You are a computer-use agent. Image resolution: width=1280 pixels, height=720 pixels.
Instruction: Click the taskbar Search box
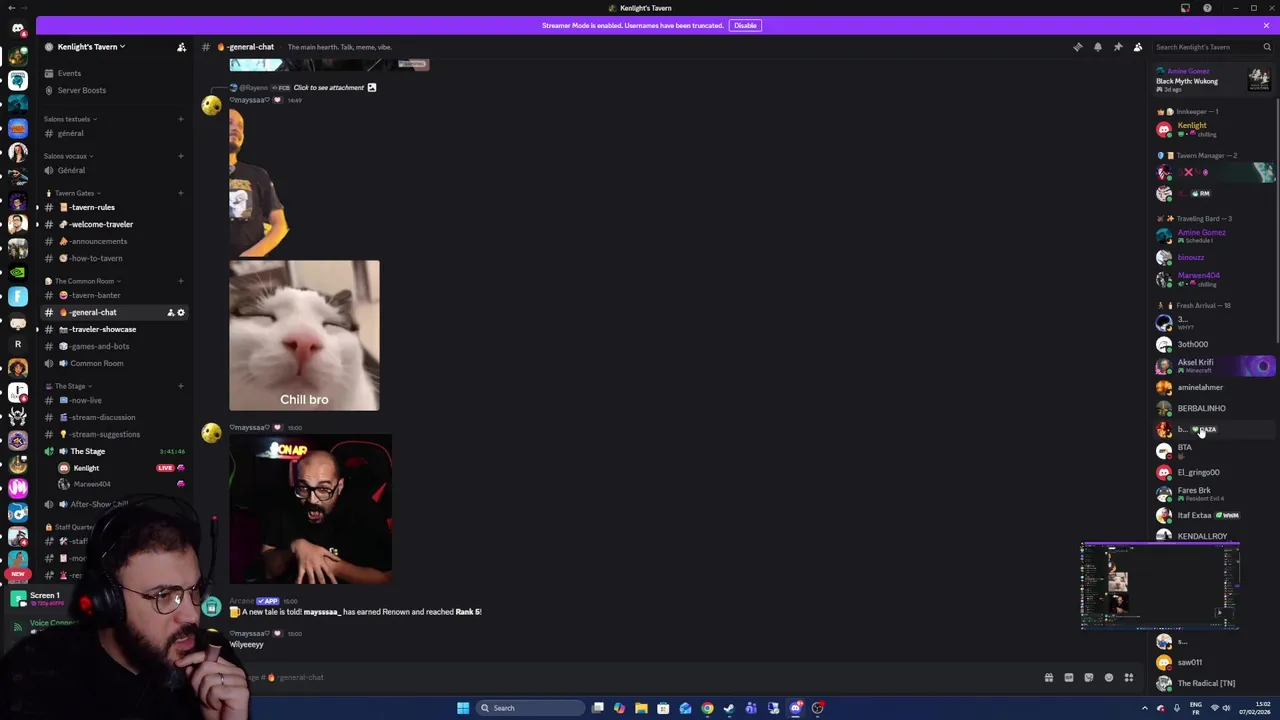coord(529,708)
